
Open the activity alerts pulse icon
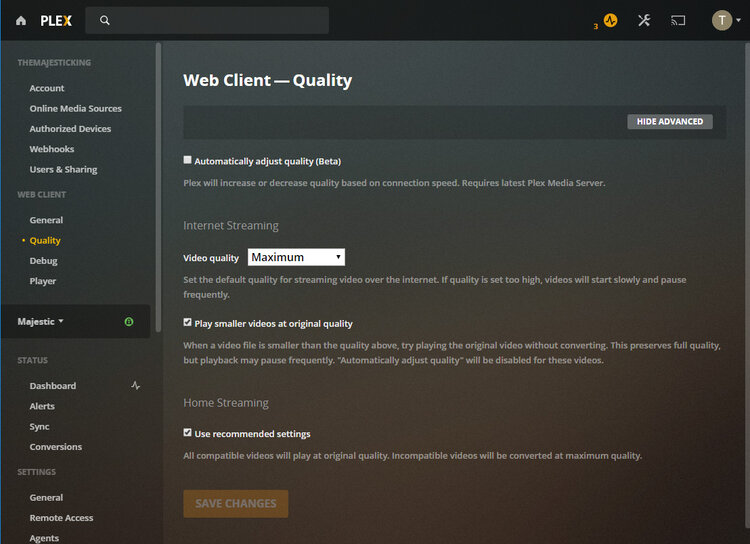[x=610, y=20]
